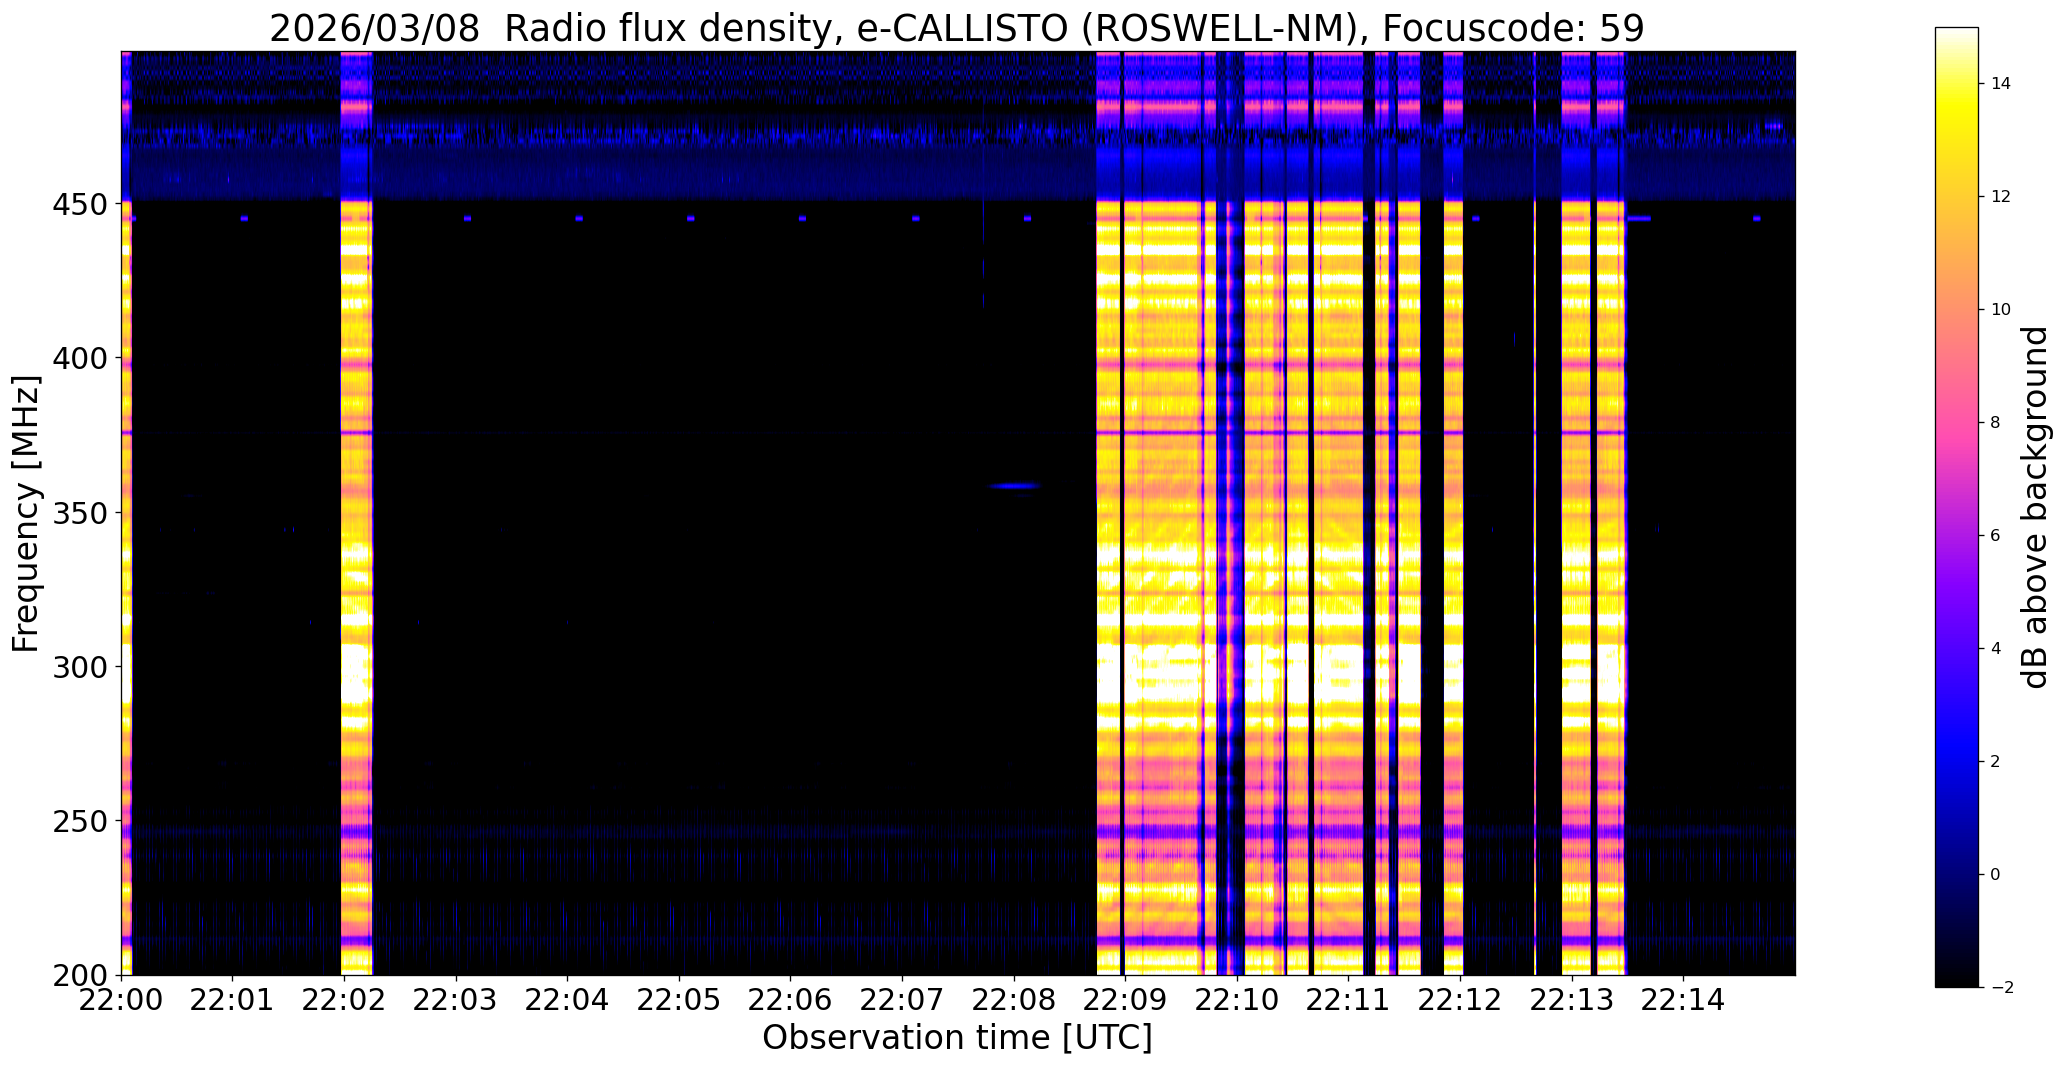Click the 200 MHz frequency tick label
Viewport: 2066px width, 1067px height.
pyautogui.click(x=82, y=976)
